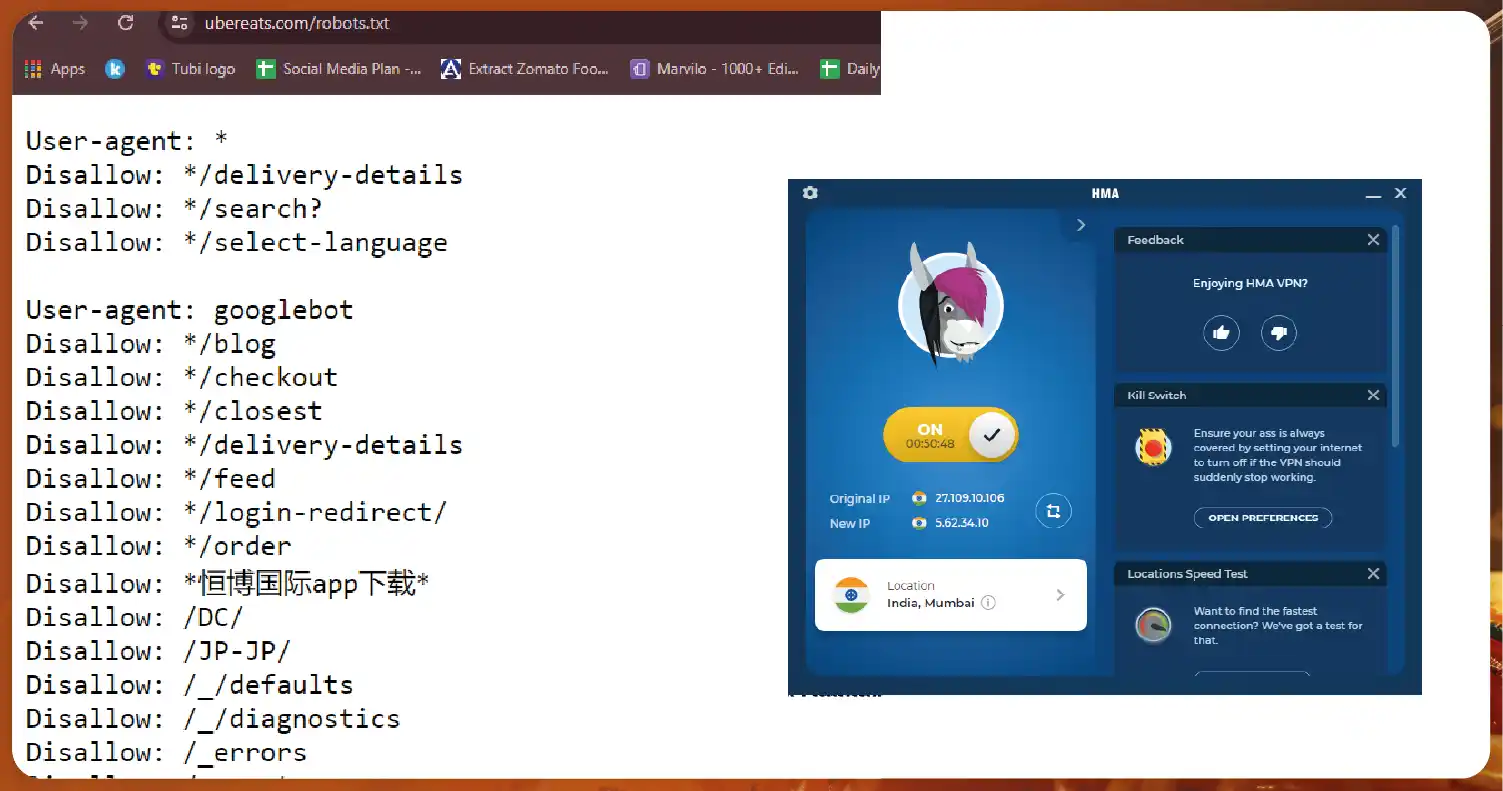Click the 'Disallow: /JP-JP/' line
Viewport: 1503px width, 791px height.
[x=158, y=651]
